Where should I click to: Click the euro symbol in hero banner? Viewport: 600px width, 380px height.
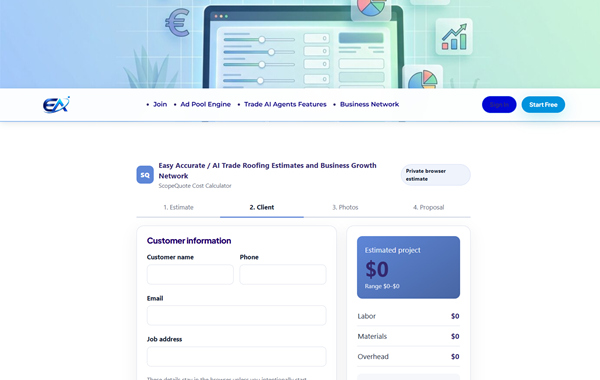point(178,23)
